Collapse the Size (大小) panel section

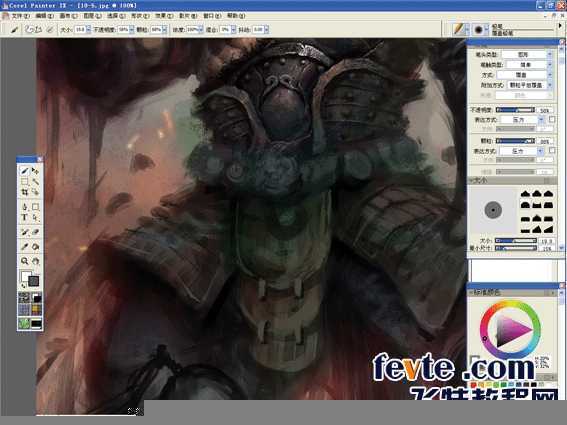coord(471,180)
